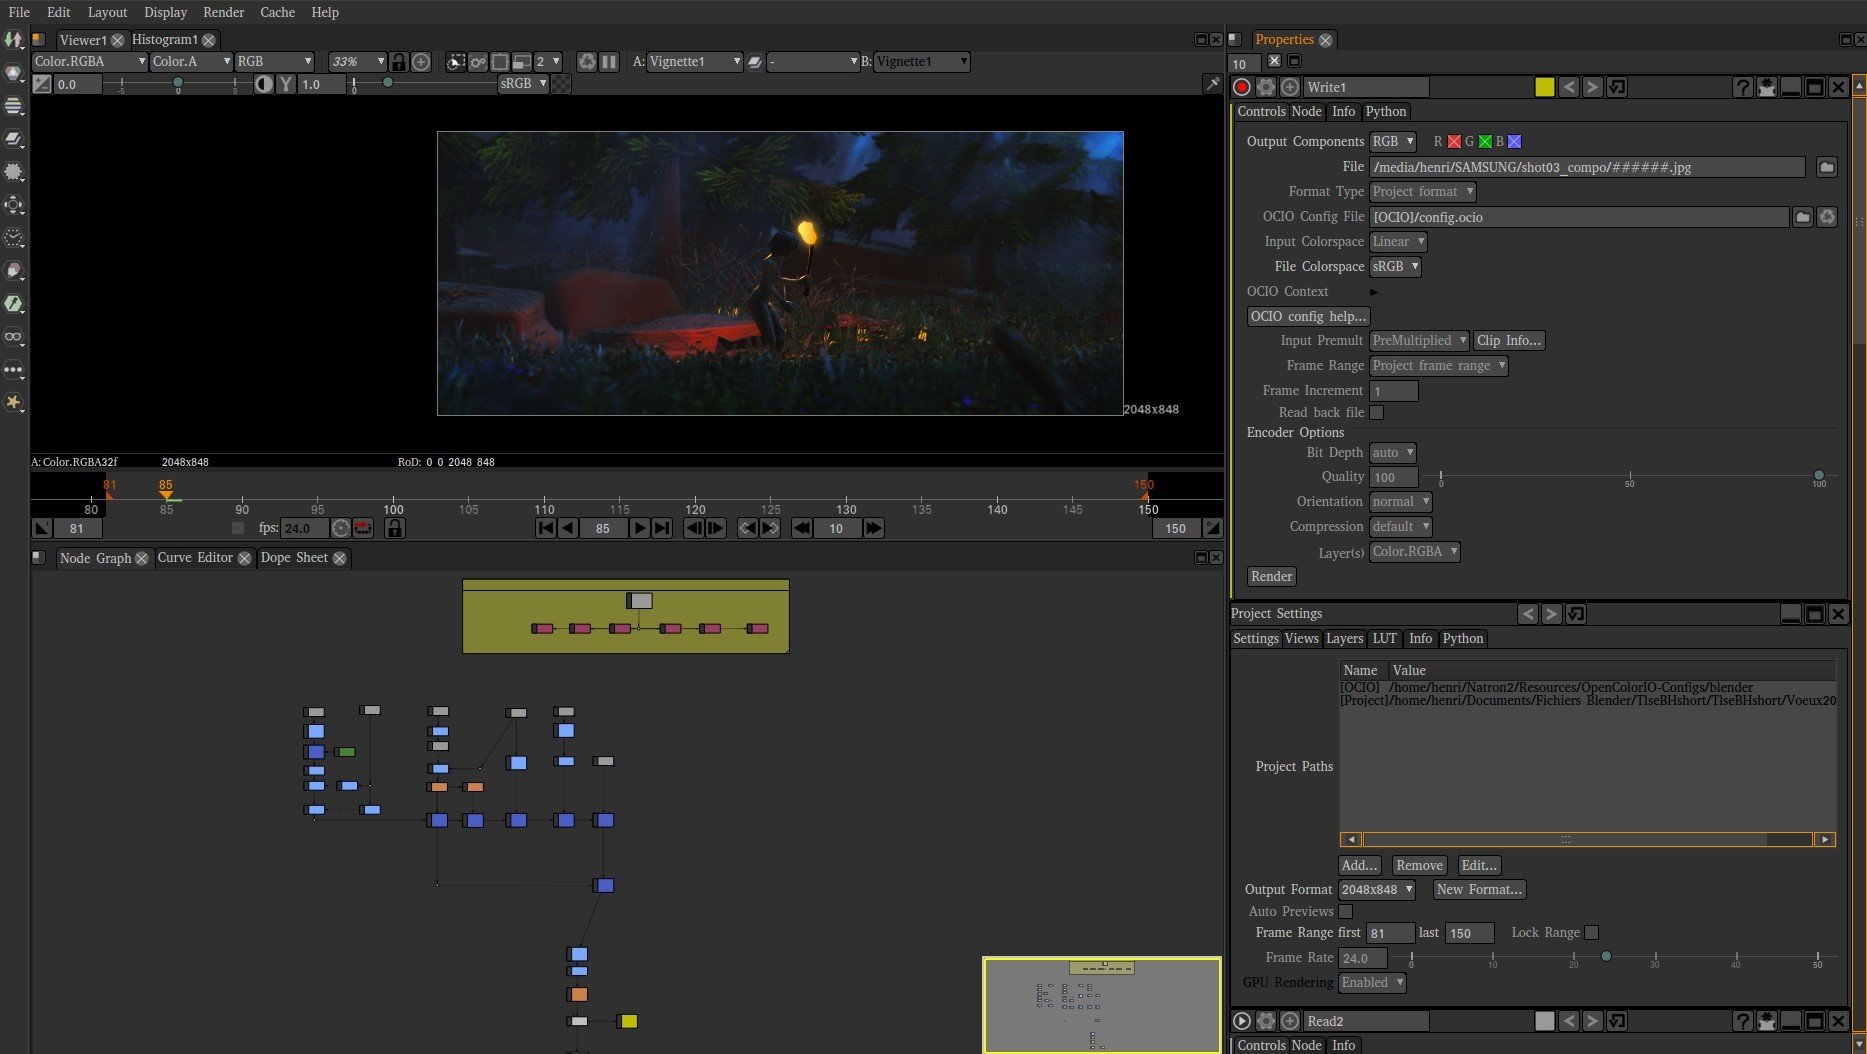The image size is (1867, 1054).
Task: Click the Write1 yellow node color swatch
Action: 1545,87
